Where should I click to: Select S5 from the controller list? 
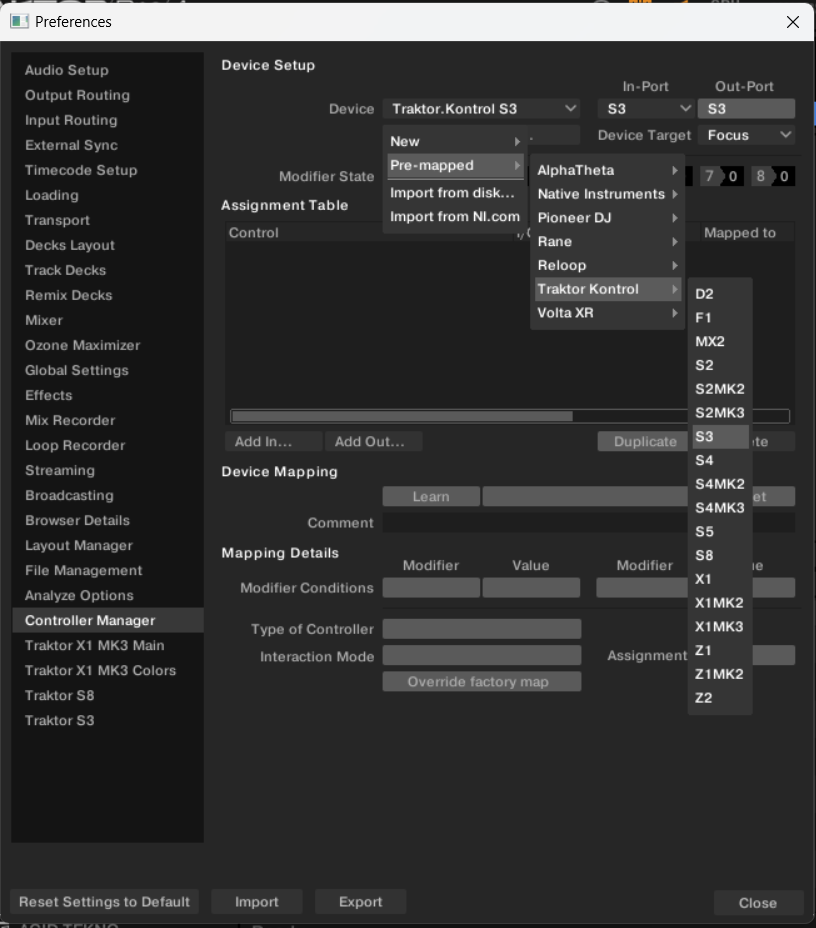coord(720,531)
